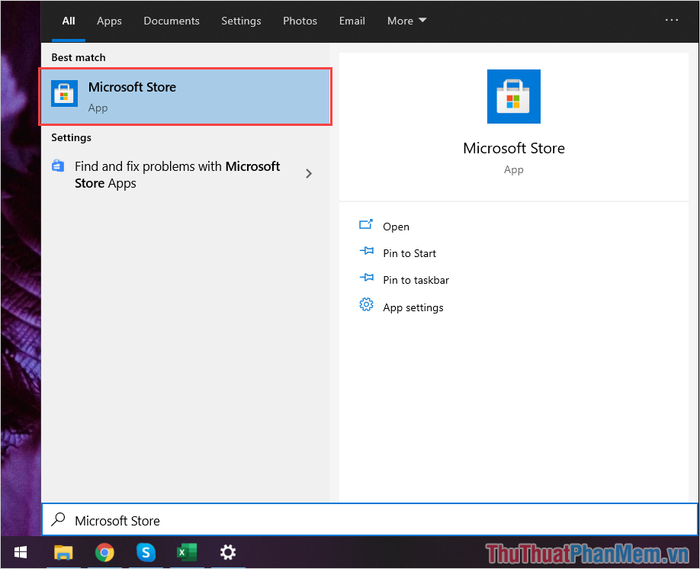Click the Microsoft Store icon in best match
The height and width of the screenshot is (569, 700).
[x=64, y=93]
